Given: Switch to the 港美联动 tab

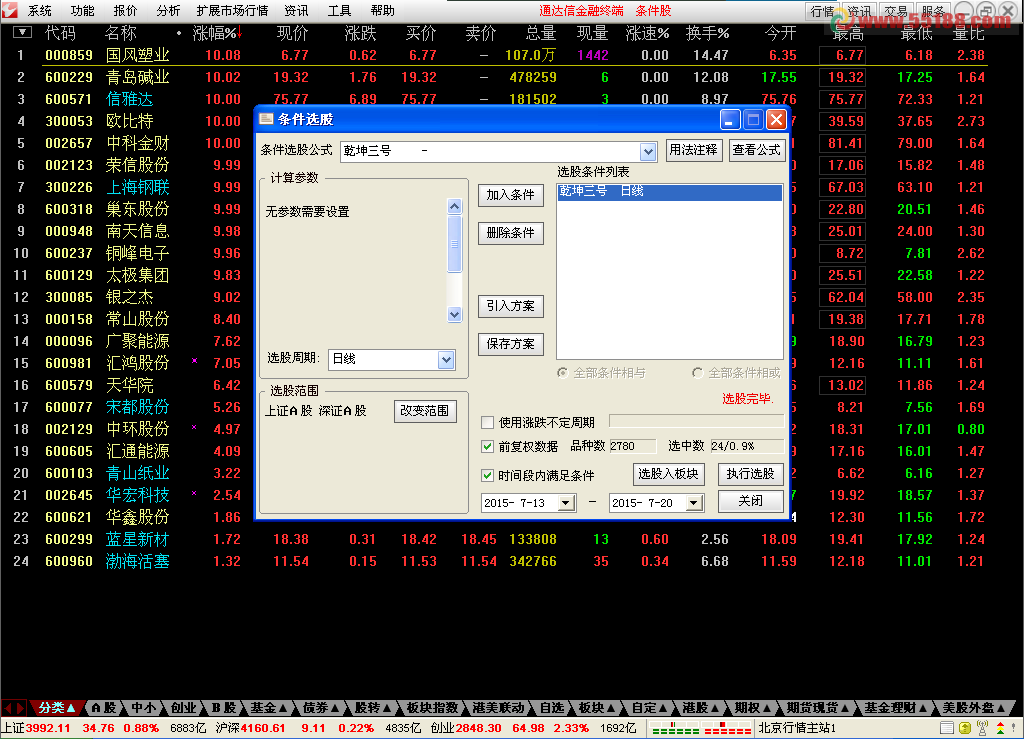Looking at the screenshot, I should click(498, 708).
